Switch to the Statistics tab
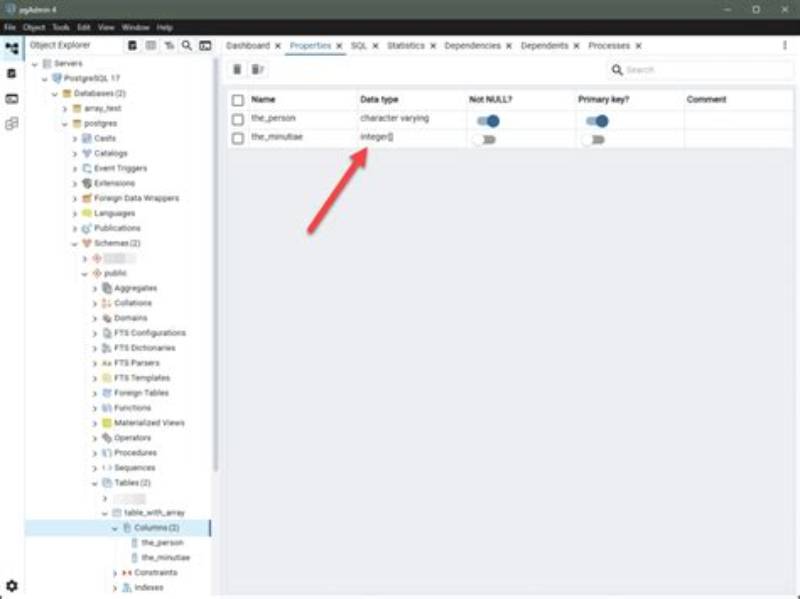 coord(406,45)
